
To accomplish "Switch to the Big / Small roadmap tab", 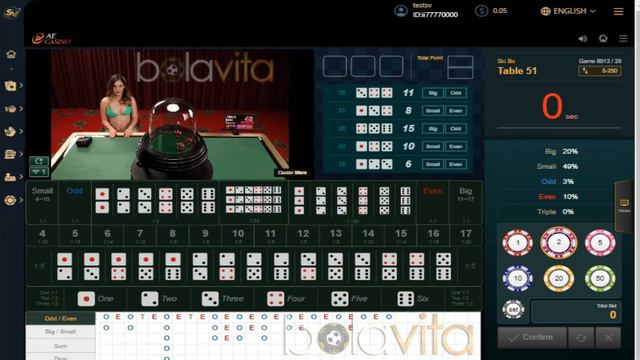I will (61, 332).
